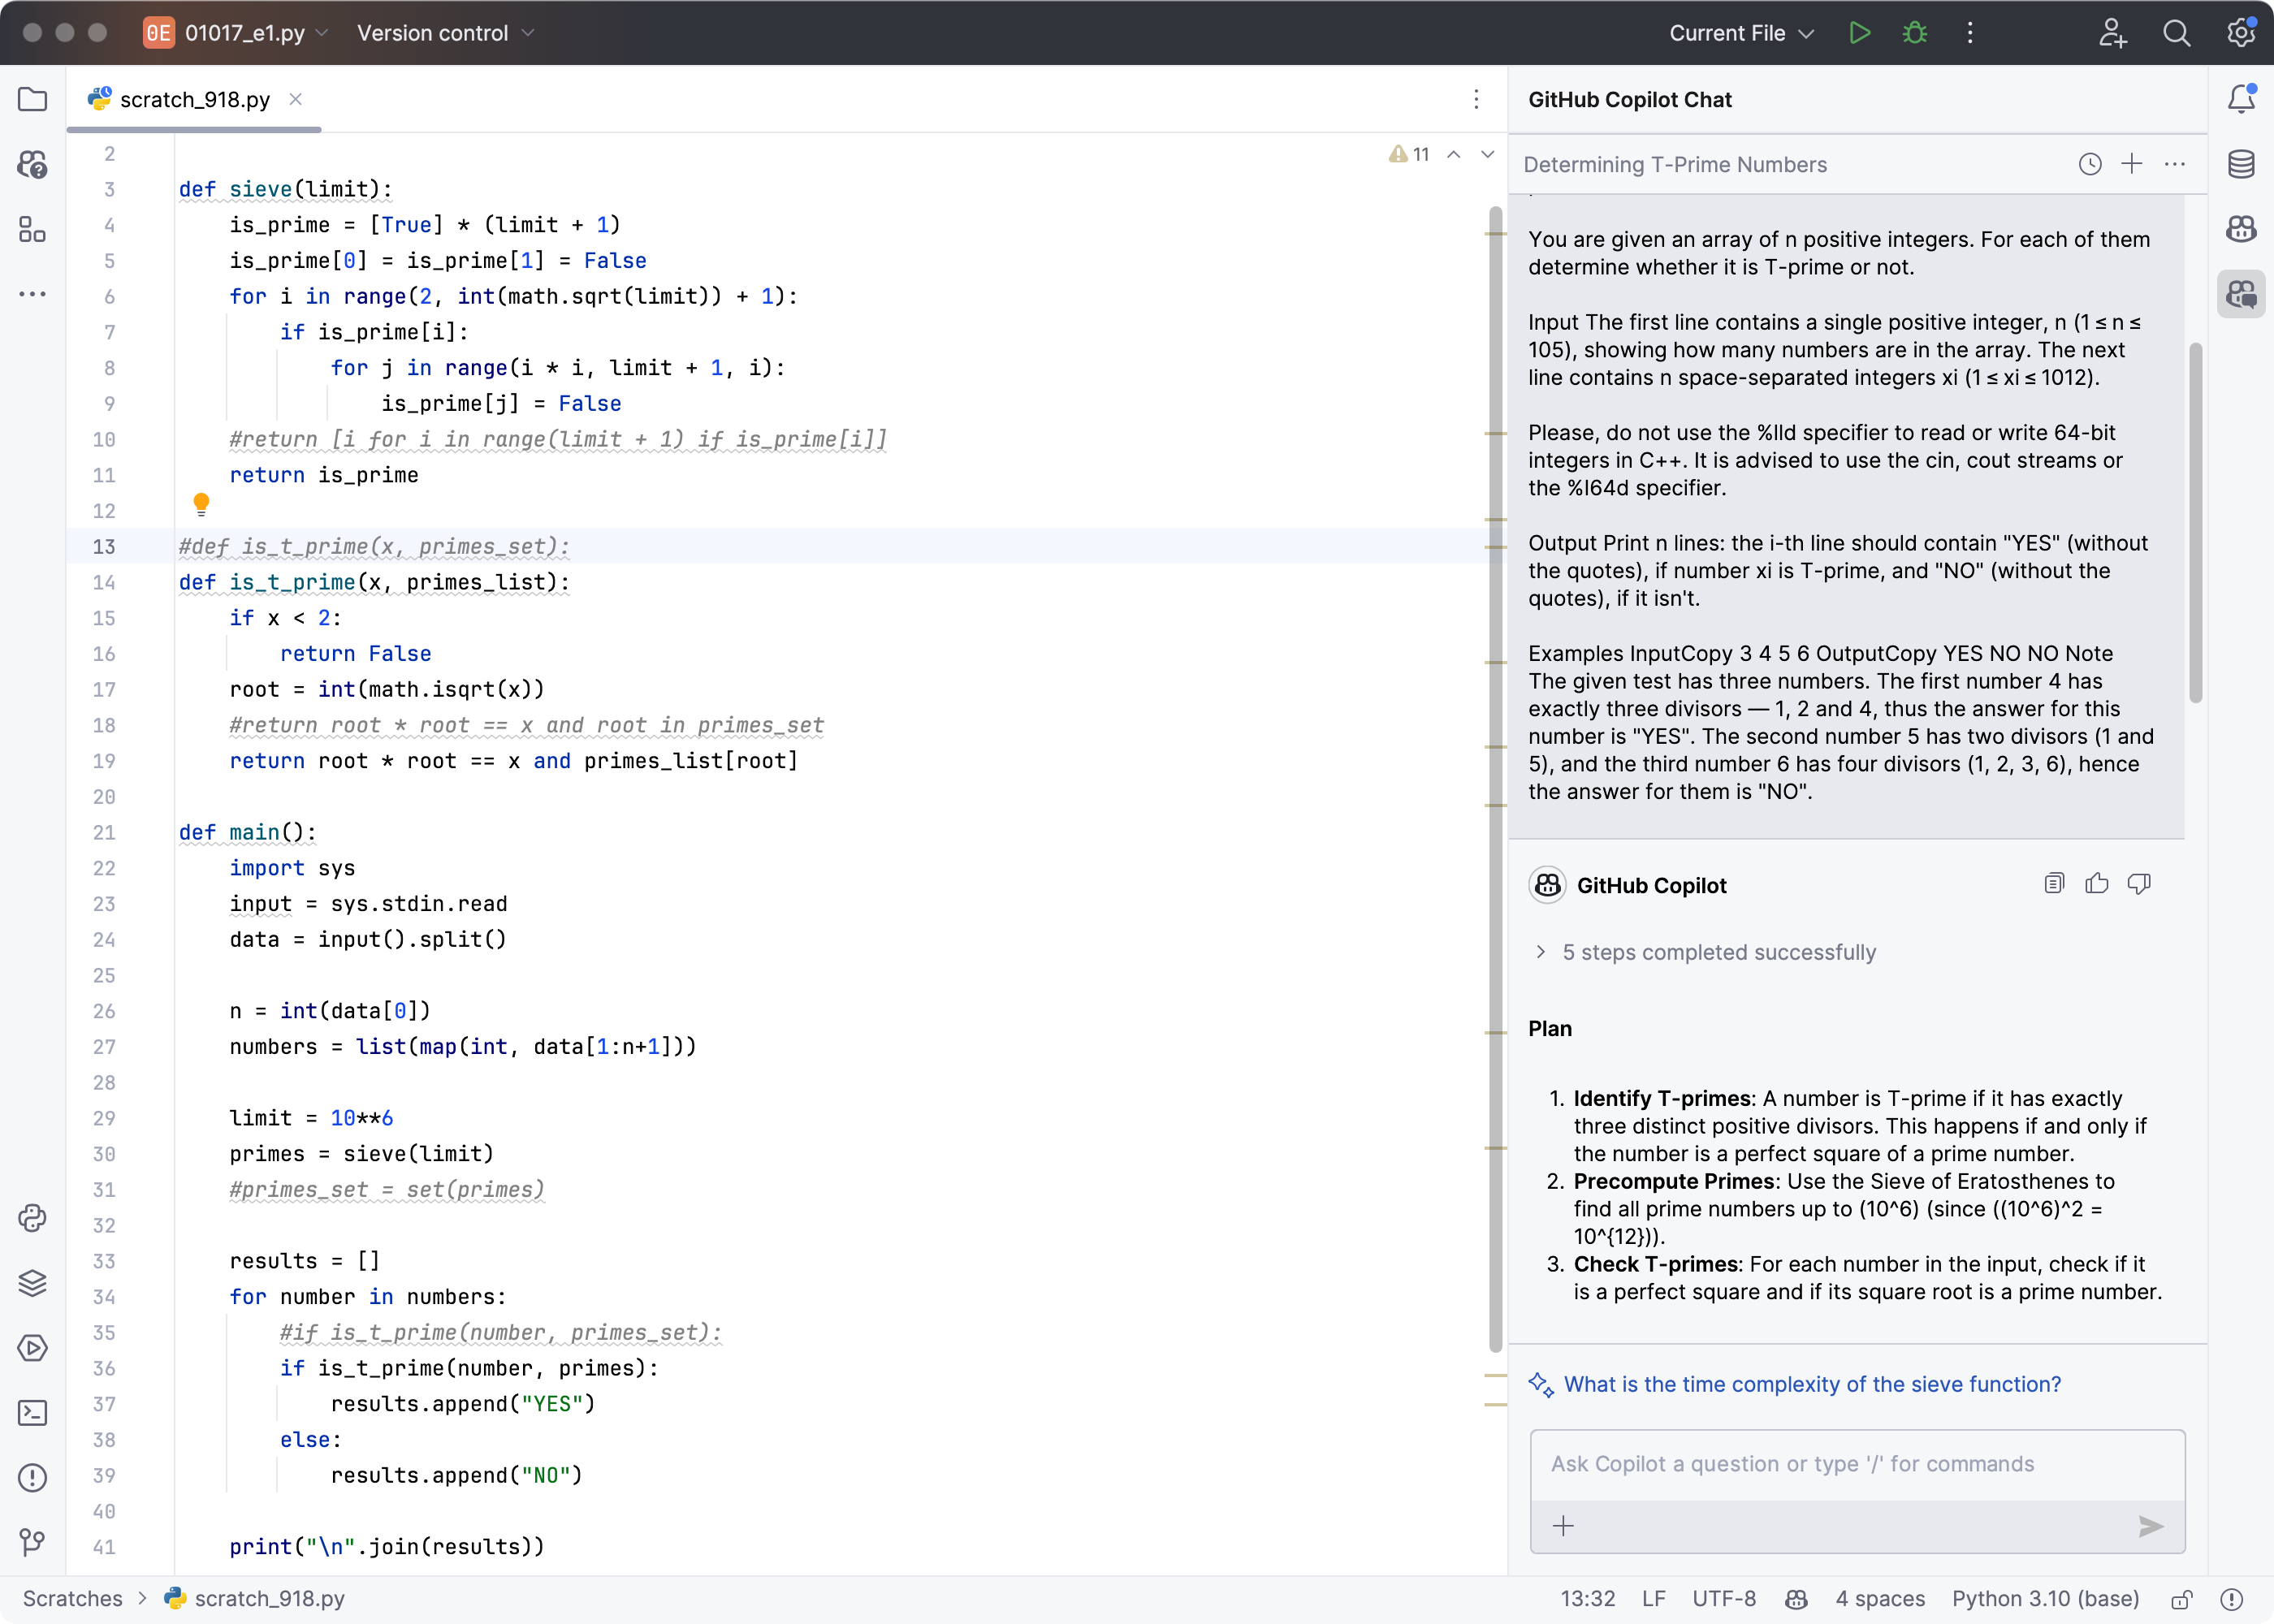Copy the Copilot response
2274x1624 pixels.
coord(2054,883)
